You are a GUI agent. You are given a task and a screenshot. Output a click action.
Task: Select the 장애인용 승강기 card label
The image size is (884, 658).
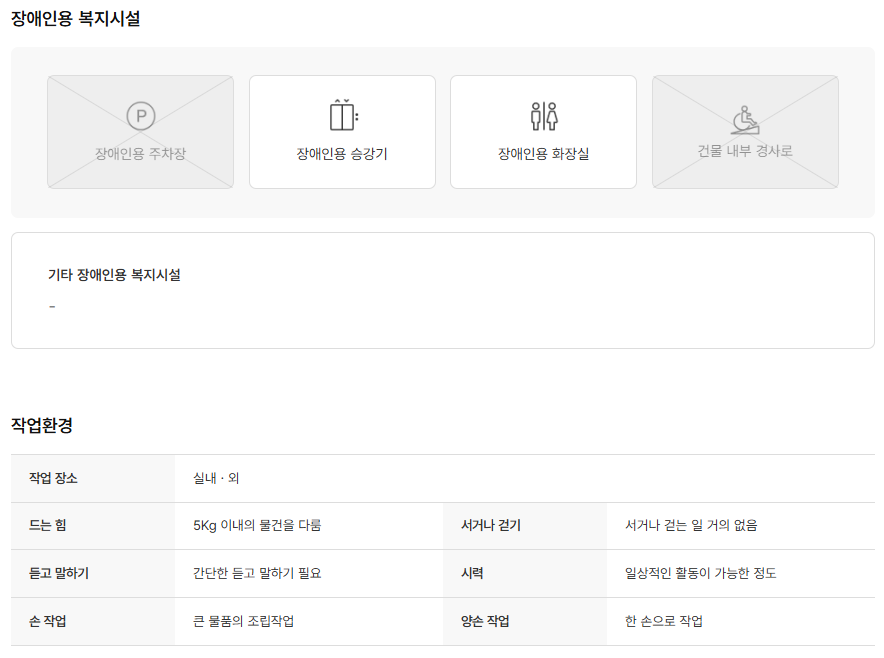(342, 153)
